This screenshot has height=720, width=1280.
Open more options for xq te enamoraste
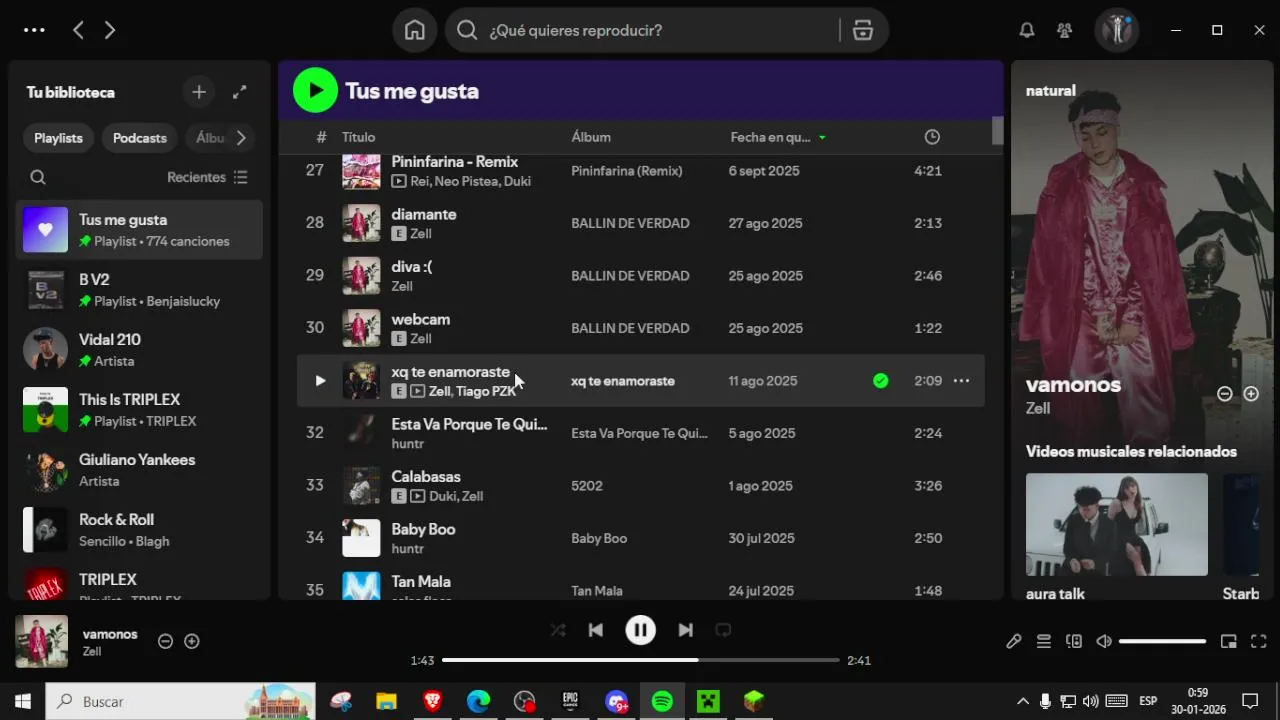tap(961, 381)
